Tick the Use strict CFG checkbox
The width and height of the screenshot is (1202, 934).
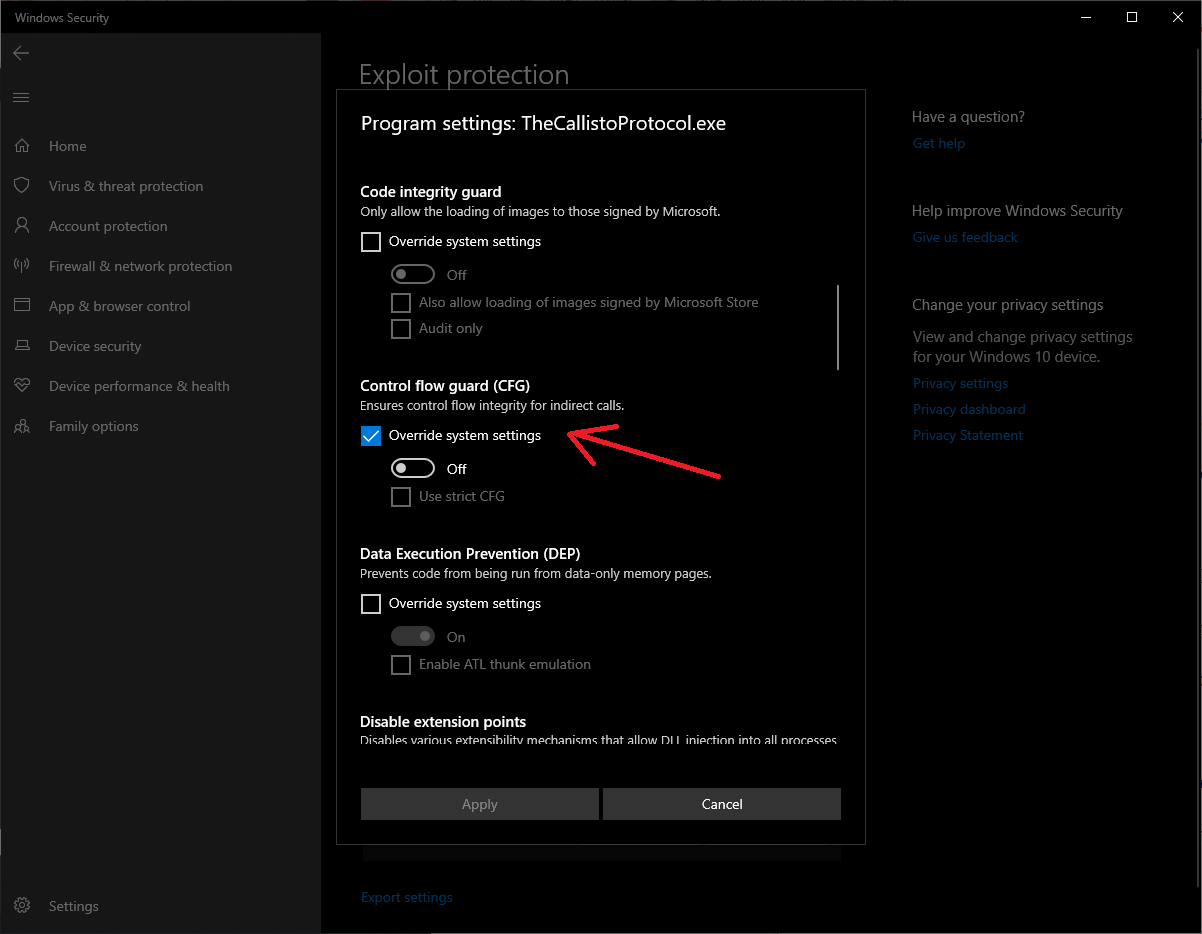[401, 497]
